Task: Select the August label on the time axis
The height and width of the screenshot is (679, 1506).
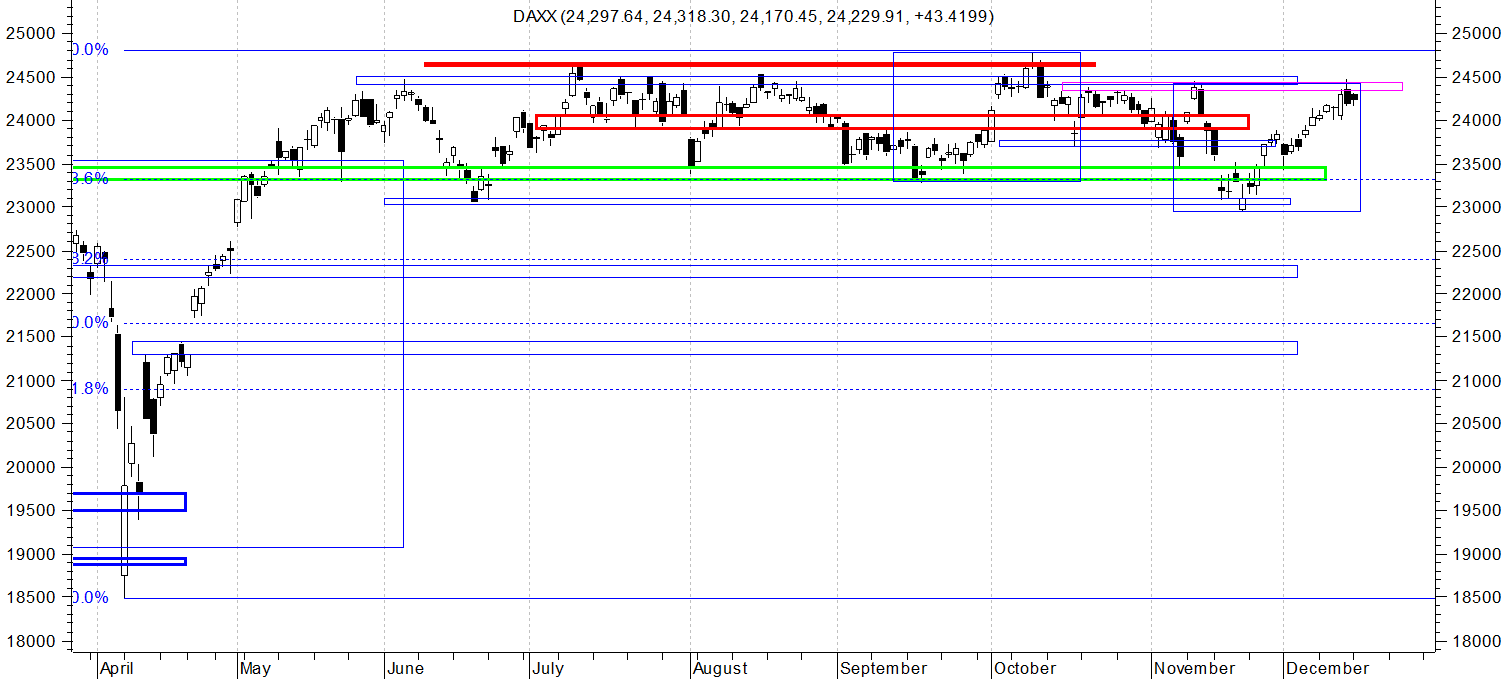Action: [x=720, y=668]
